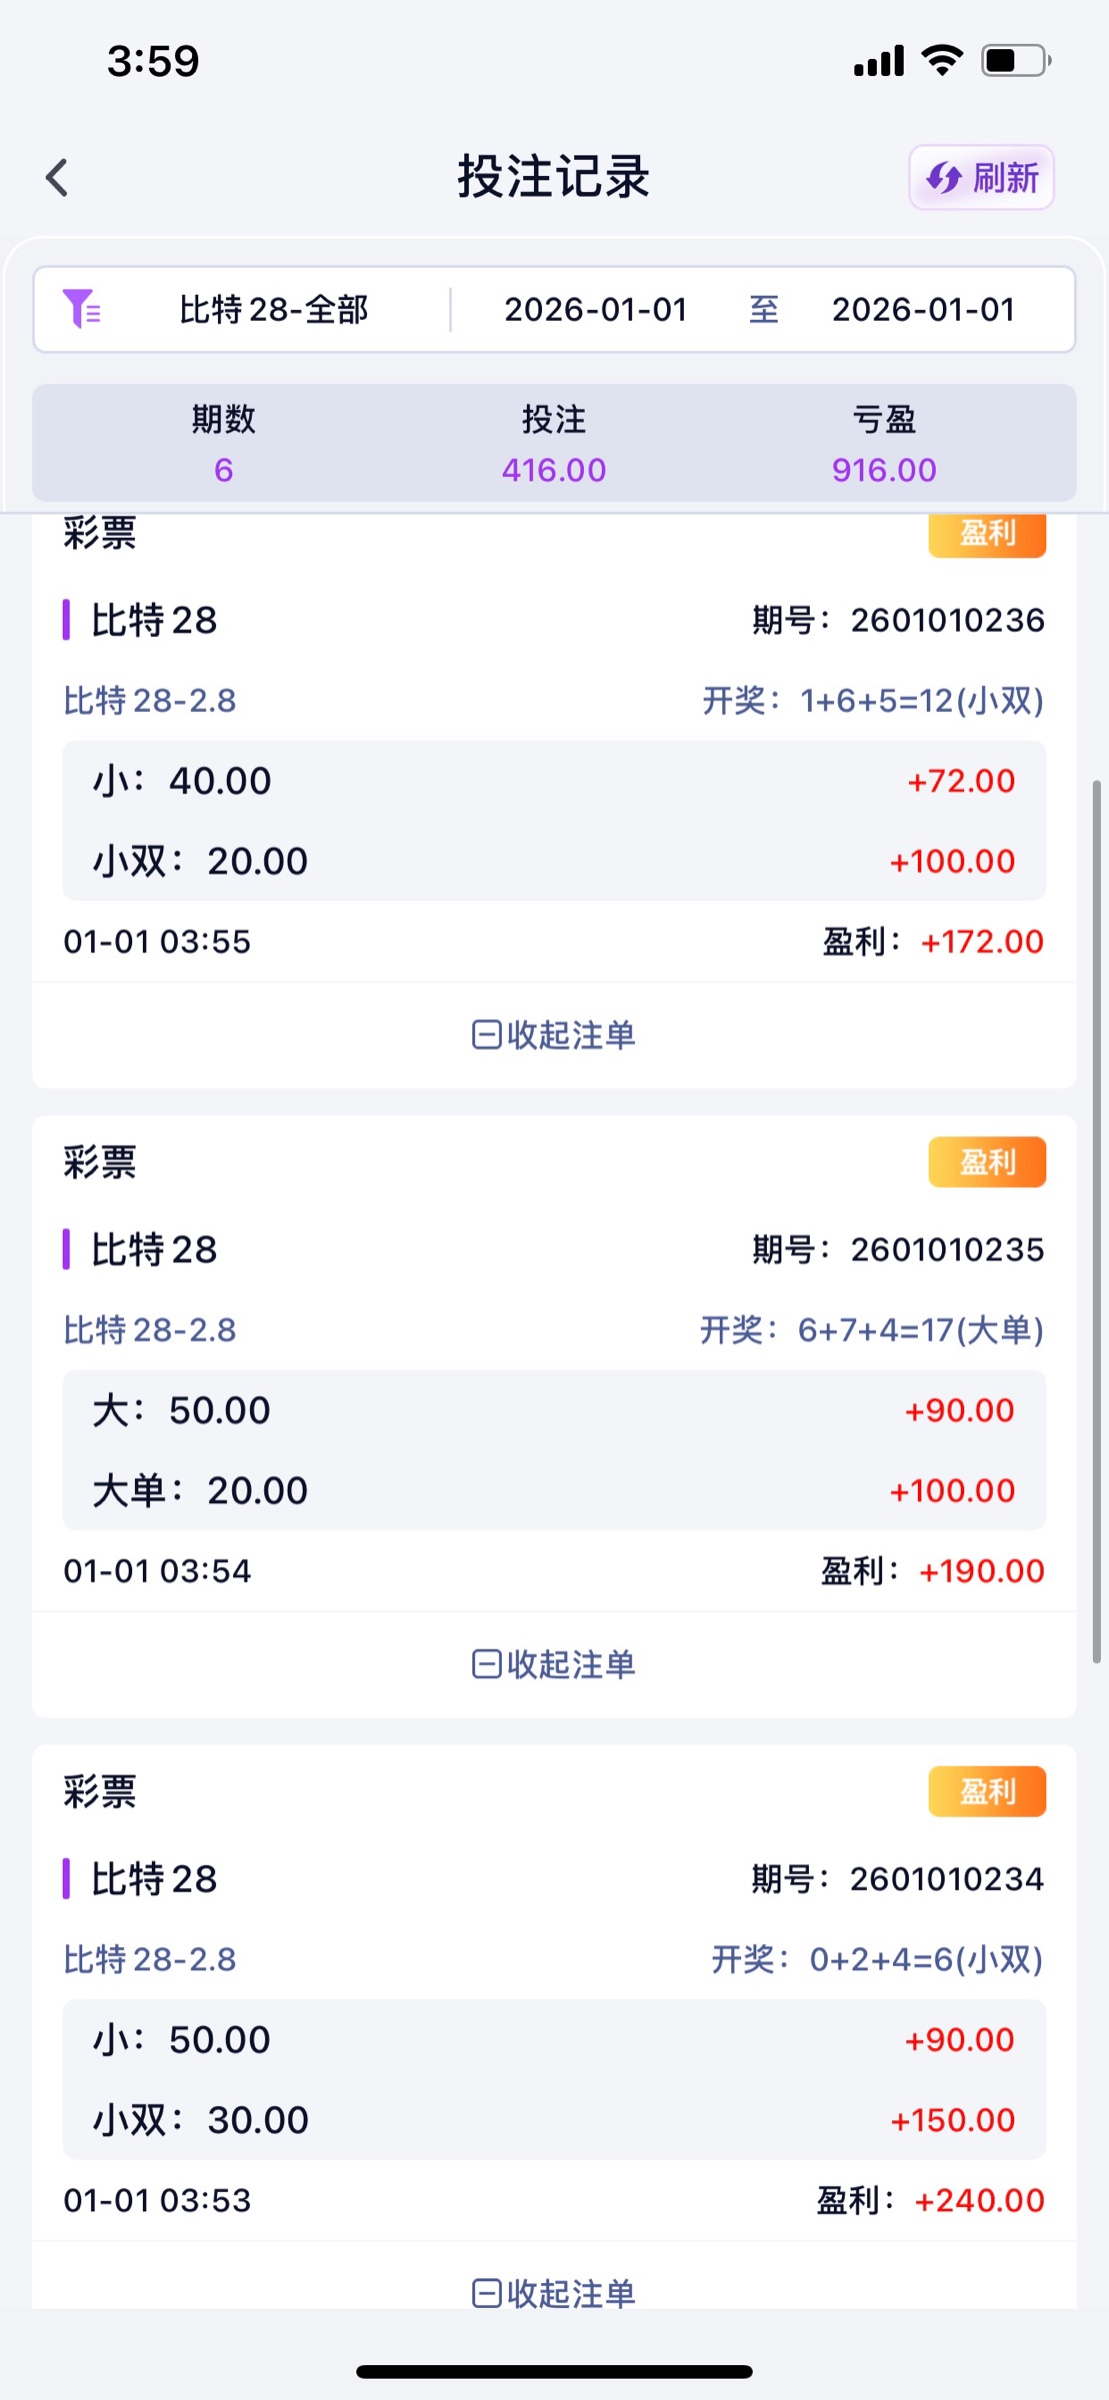1109x2400 pixels.
Task: Tap the cellular signal bars icon
Action: [x=879, y=61]
